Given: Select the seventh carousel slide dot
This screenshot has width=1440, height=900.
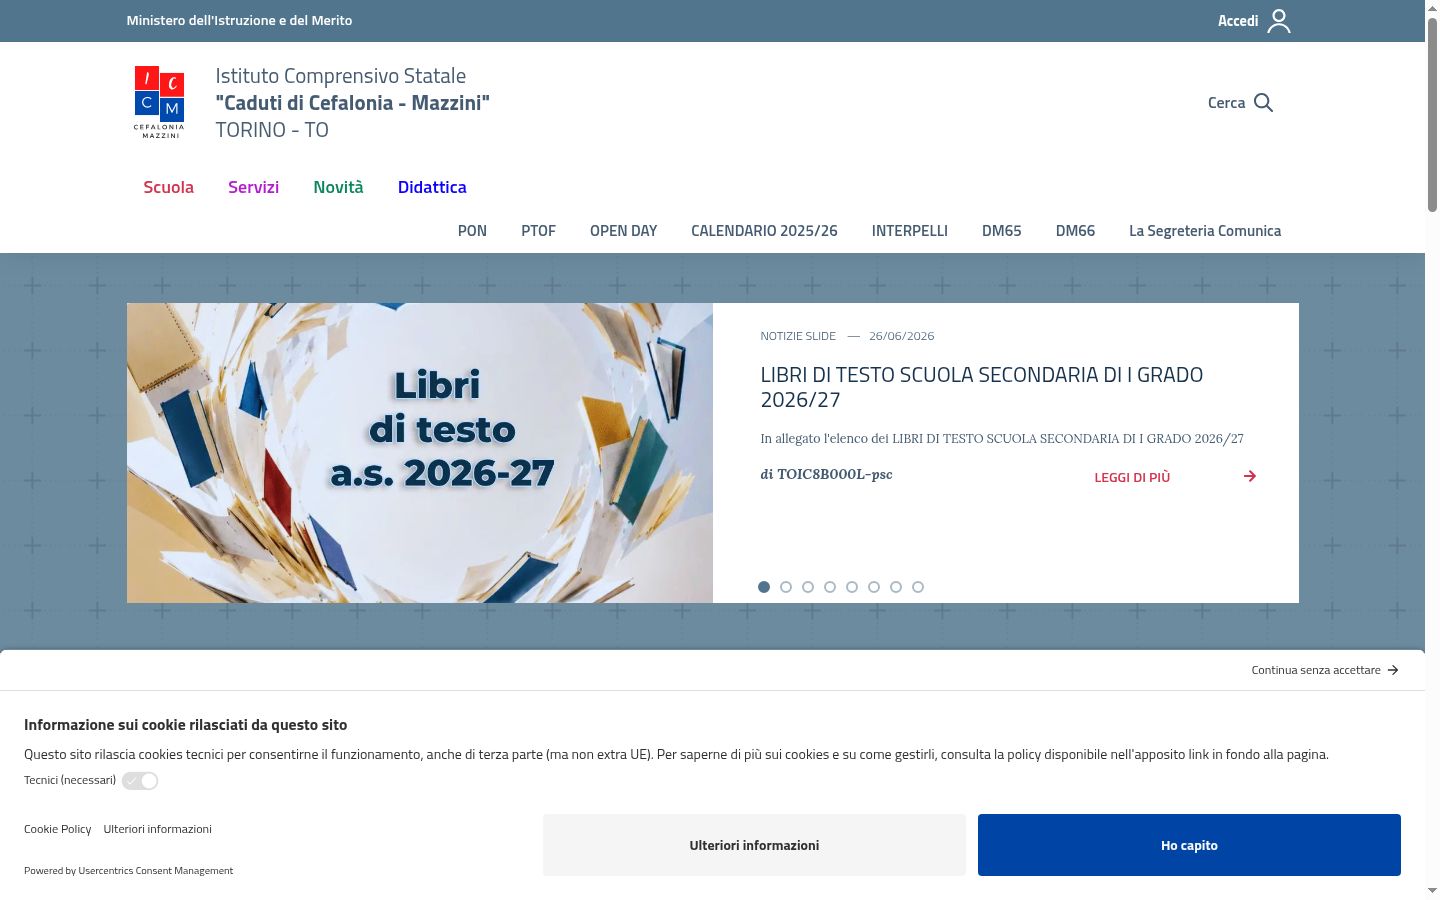Looking at the screenshot, I should tap(896, 587).
